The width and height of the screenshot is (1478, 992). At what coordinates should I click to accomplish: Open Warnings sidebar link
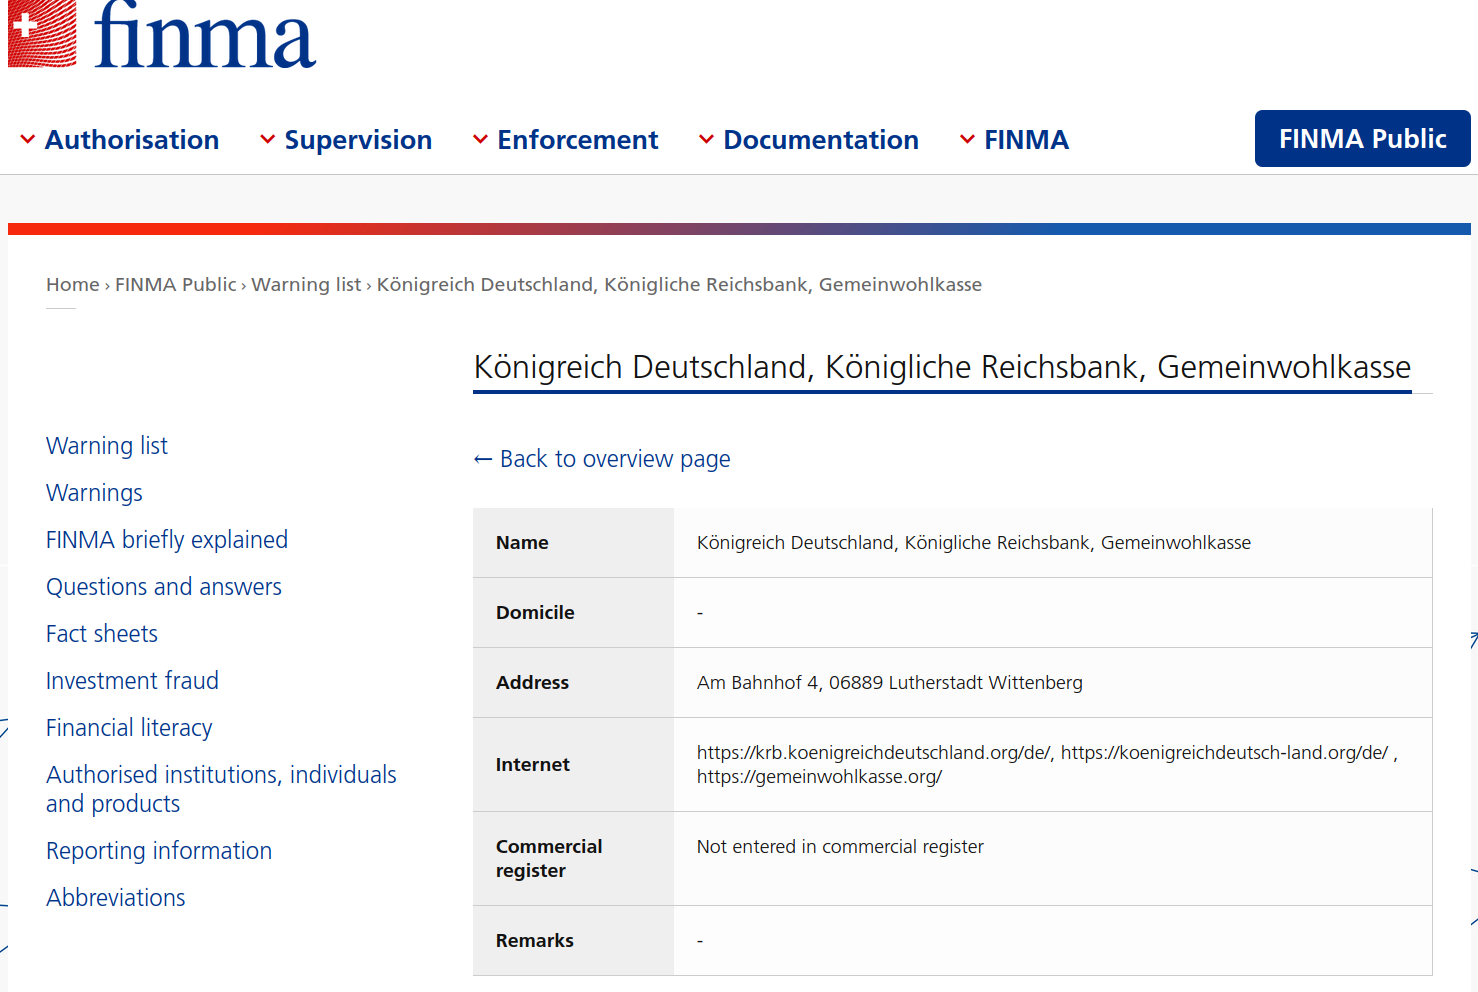pyautogui.click(x=94, y=493)
